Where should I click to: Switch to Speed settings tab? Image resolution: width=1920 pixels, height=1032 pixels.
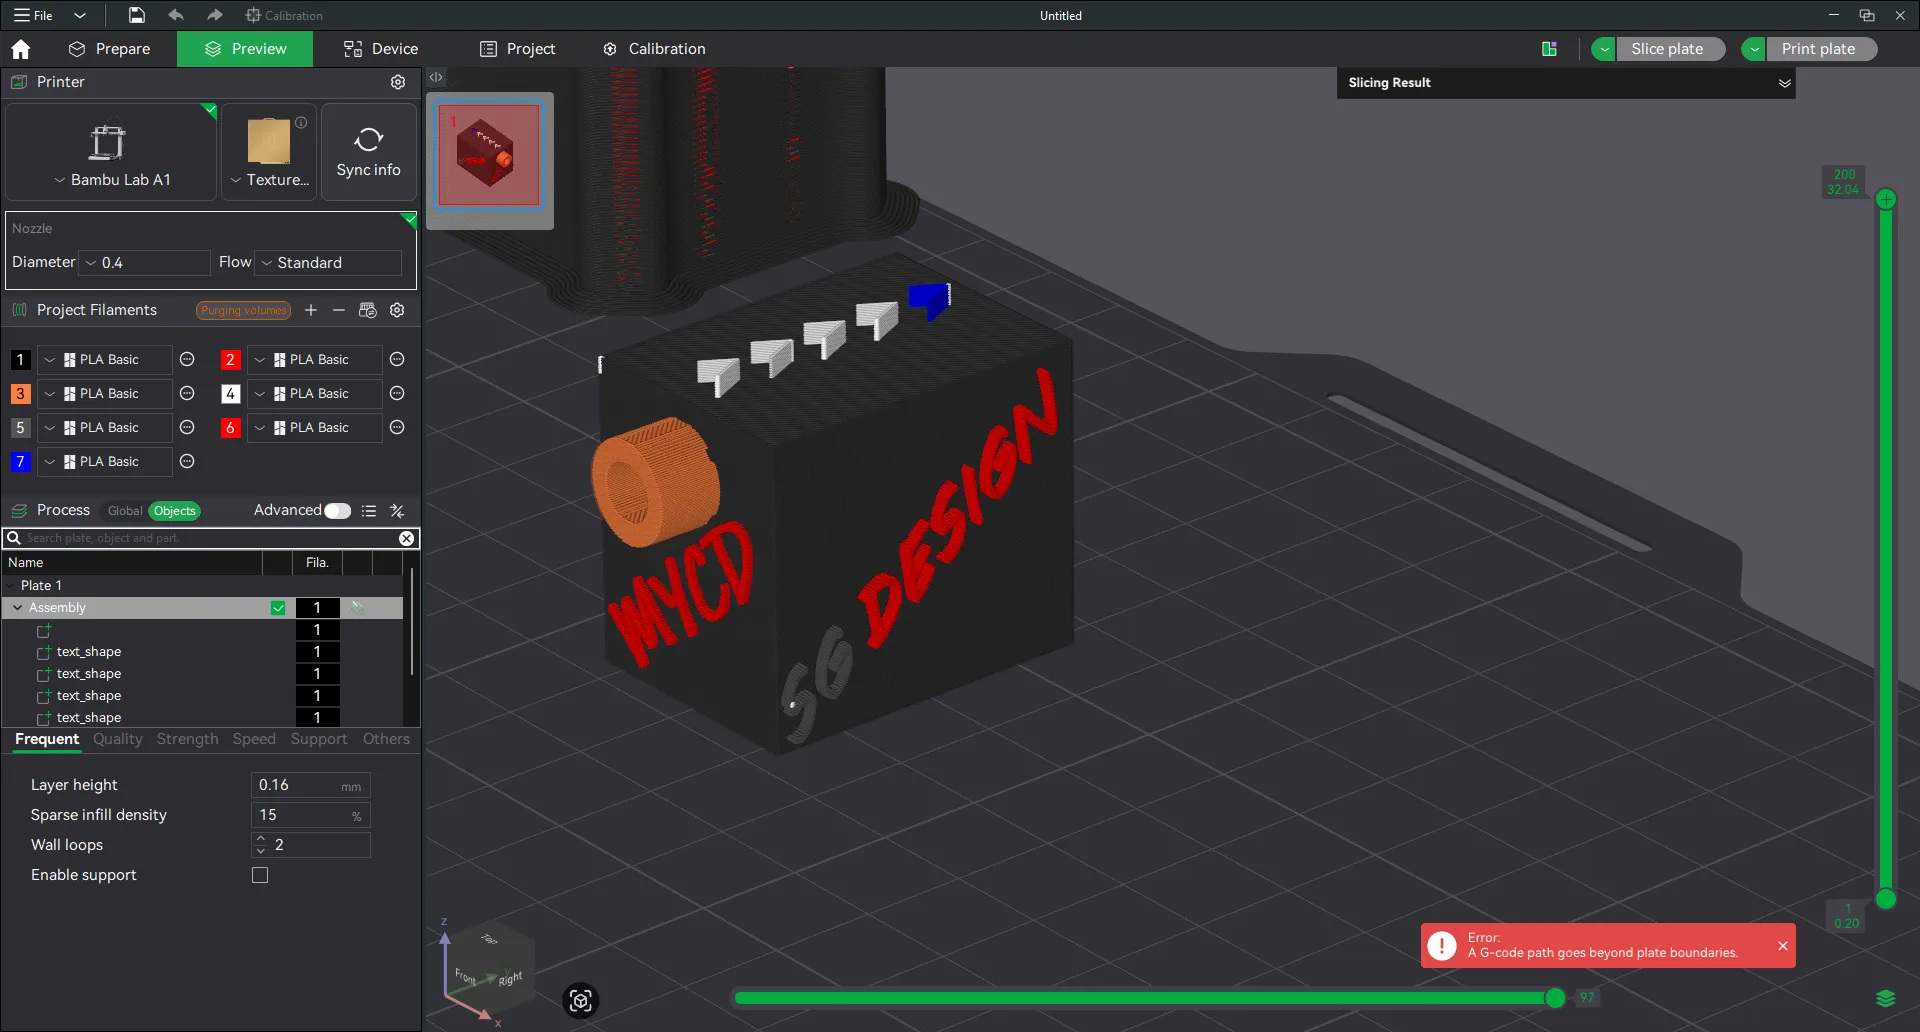[254, 739]
